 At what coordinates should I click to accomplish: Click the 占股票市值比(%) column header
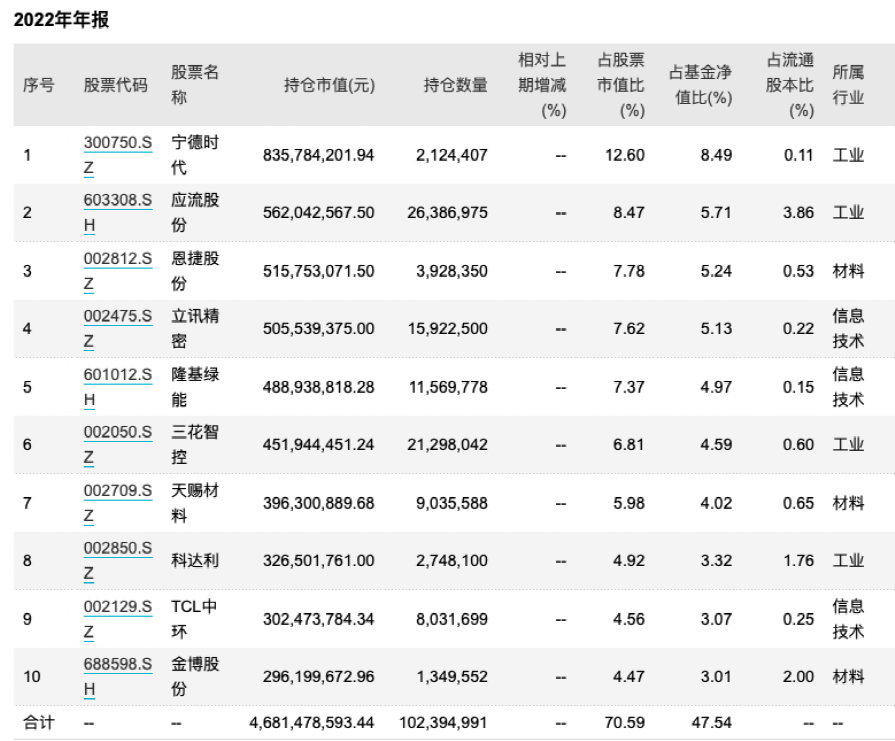click(x=620, y=85)
